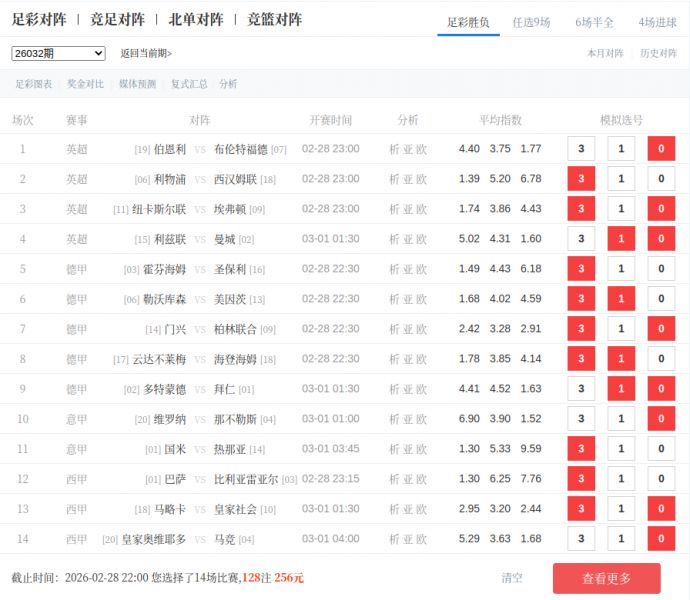Select the draw option for 国米 vs 热那亚

(621, 449)
